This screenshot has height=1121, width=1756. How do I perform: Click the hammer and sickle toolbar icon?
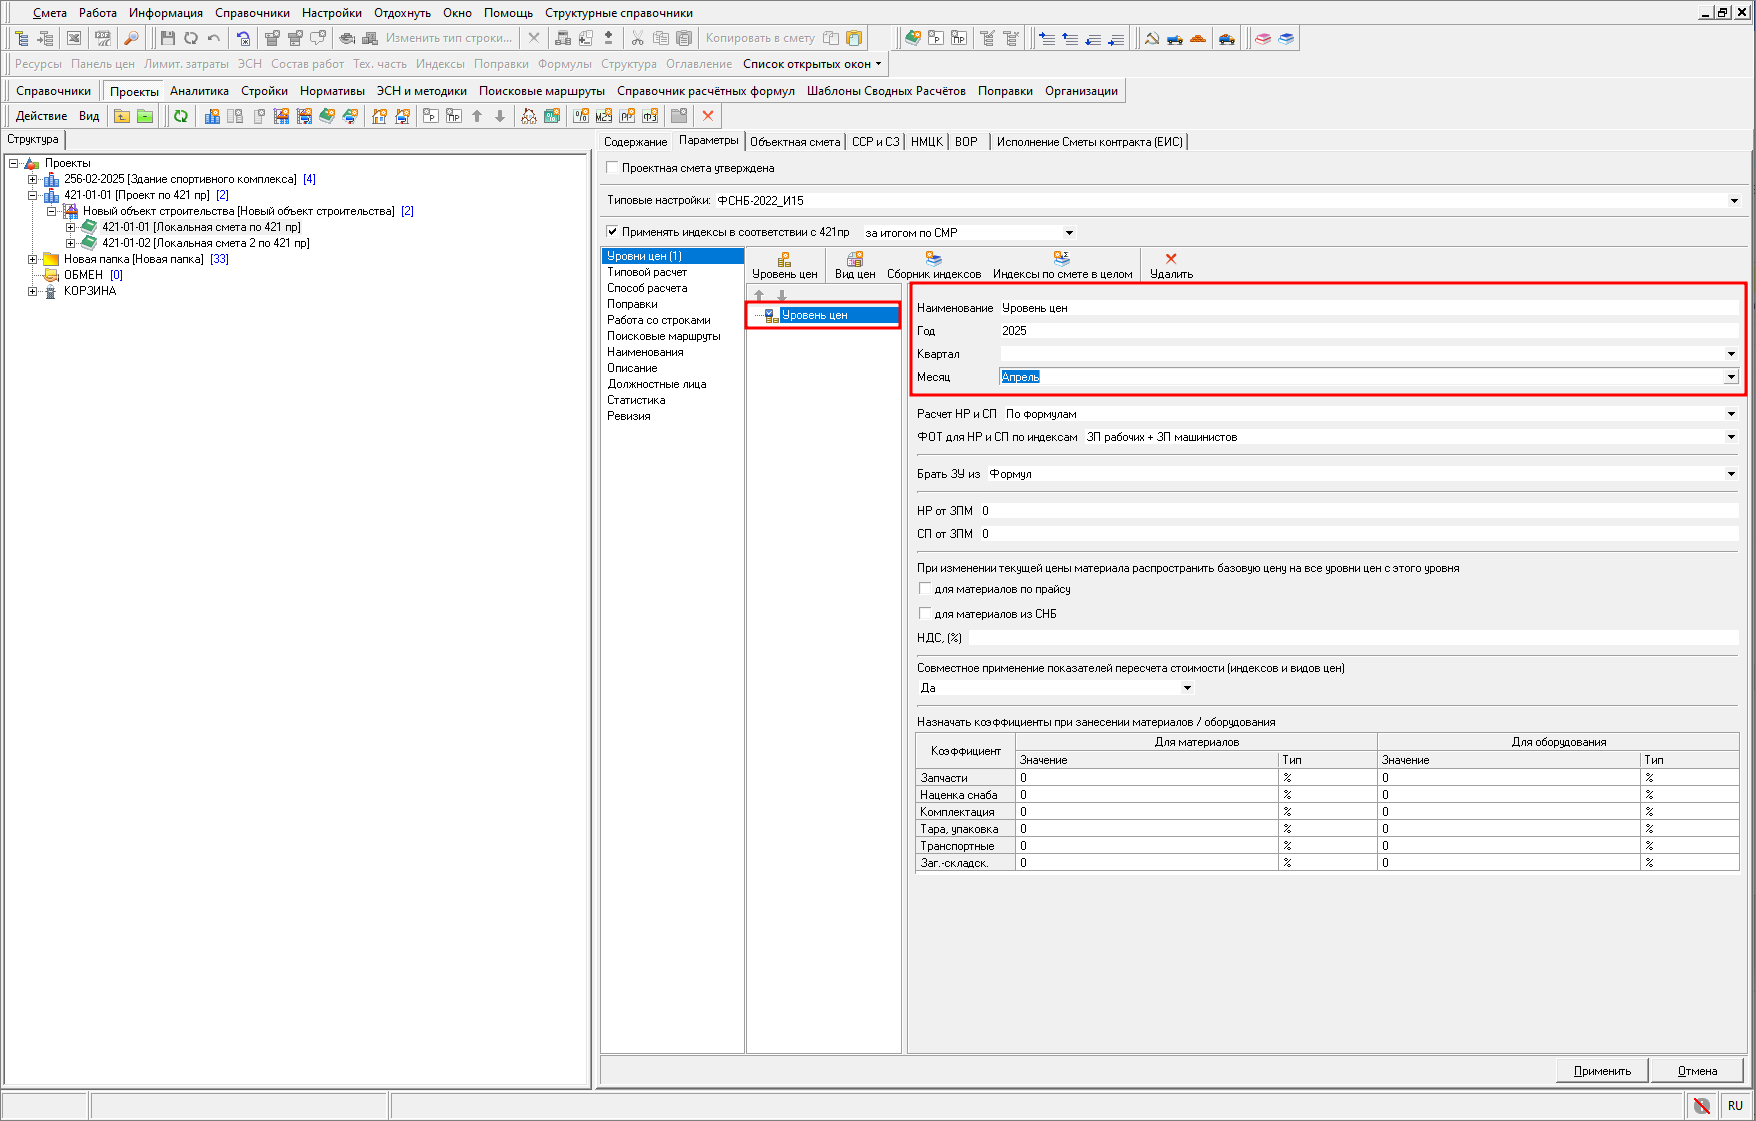(x=1152, y=38)
